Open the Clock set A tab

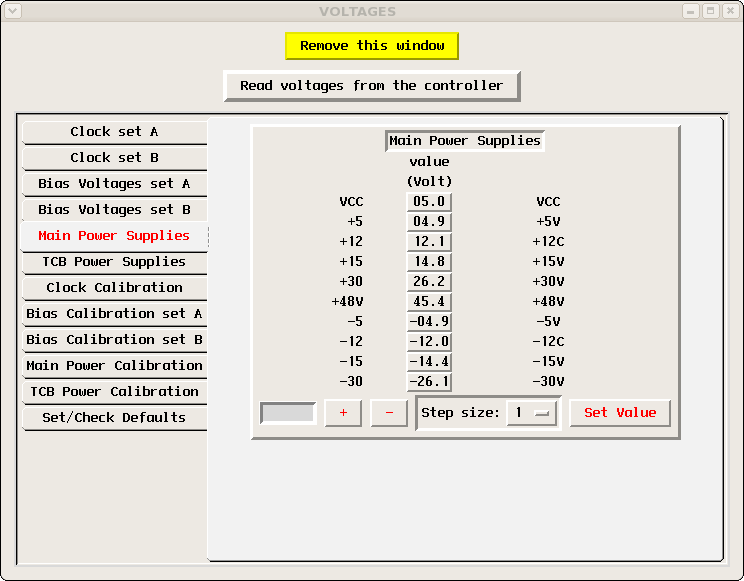114,132
